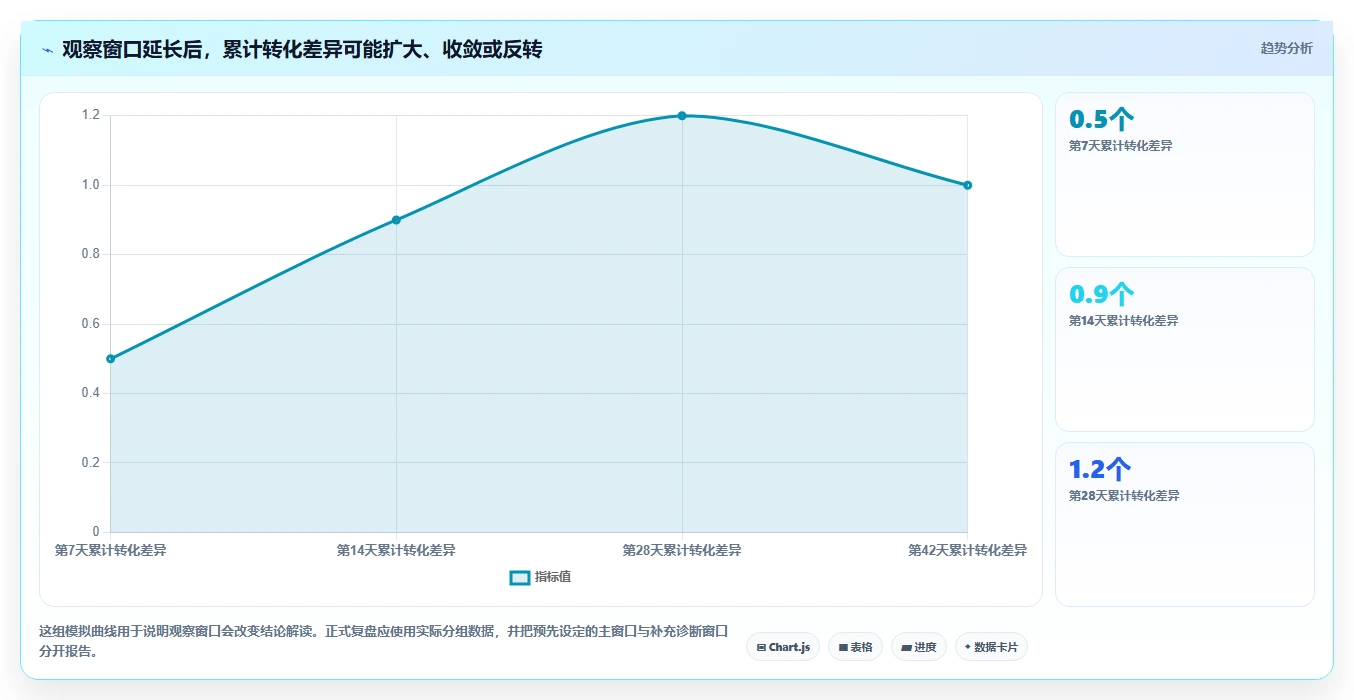Select the 表格 tag chip
The width and height of the screenshot is (1354, 700).
click(855, 647)
